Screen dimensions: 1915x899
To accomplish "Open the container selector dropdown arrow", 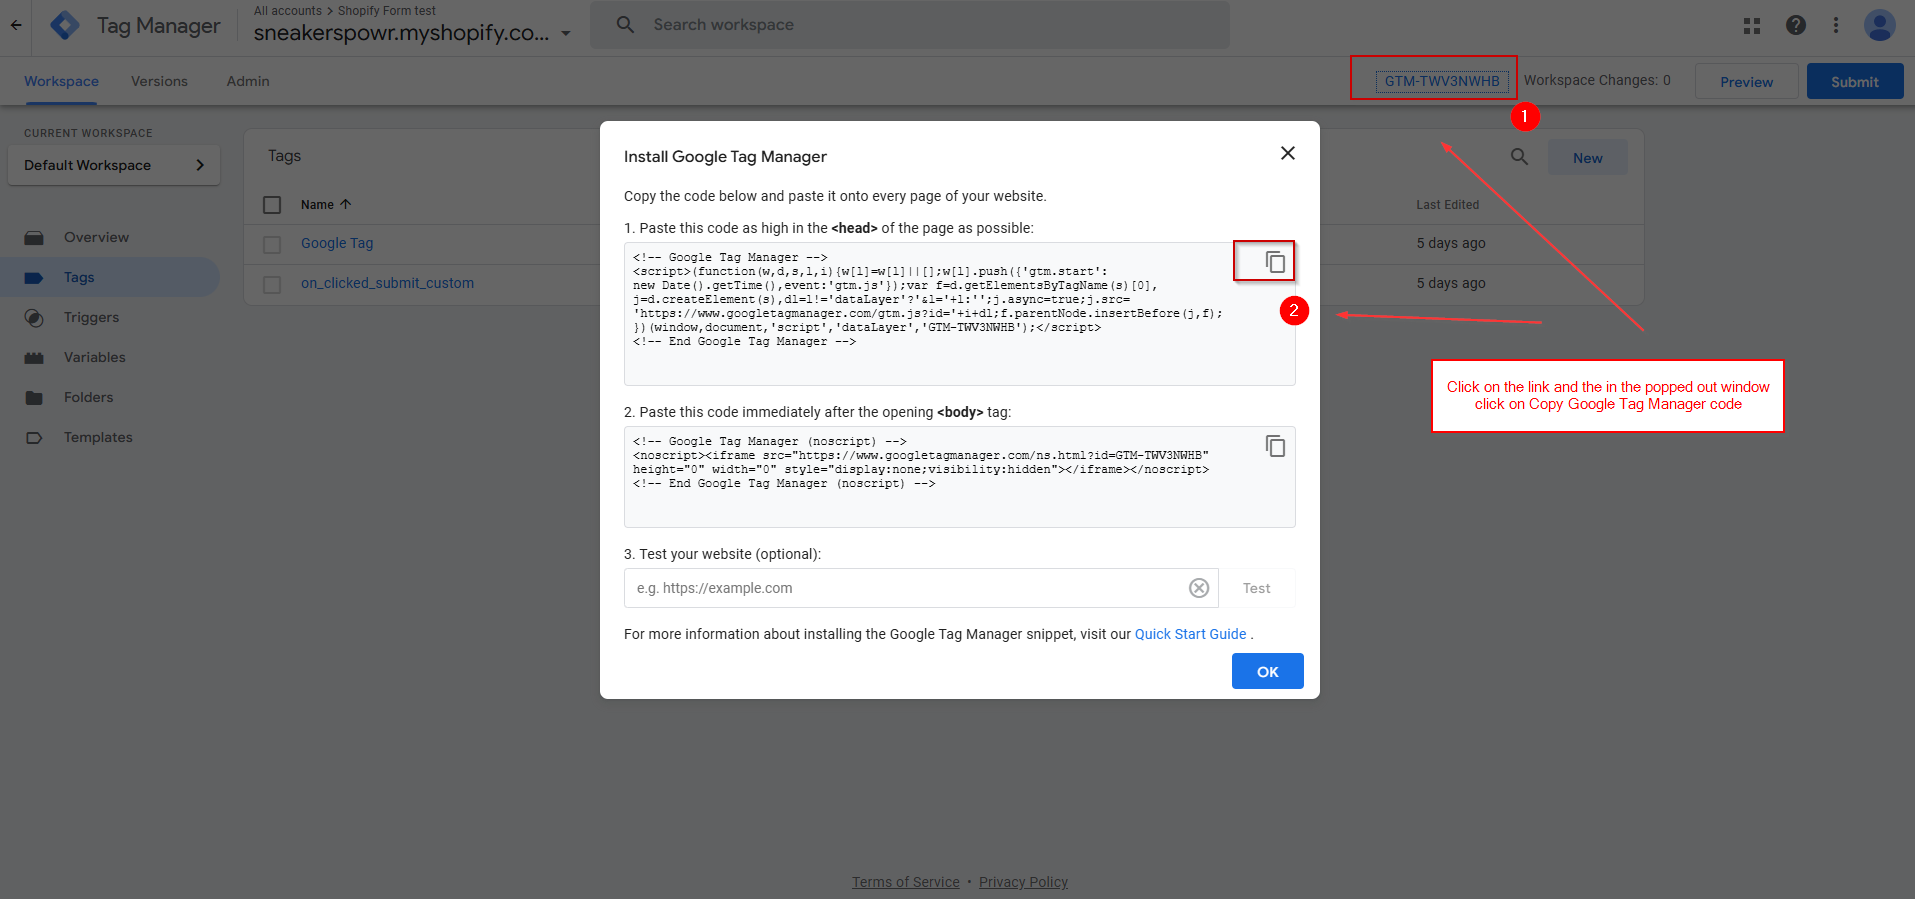I will [566, 34].
